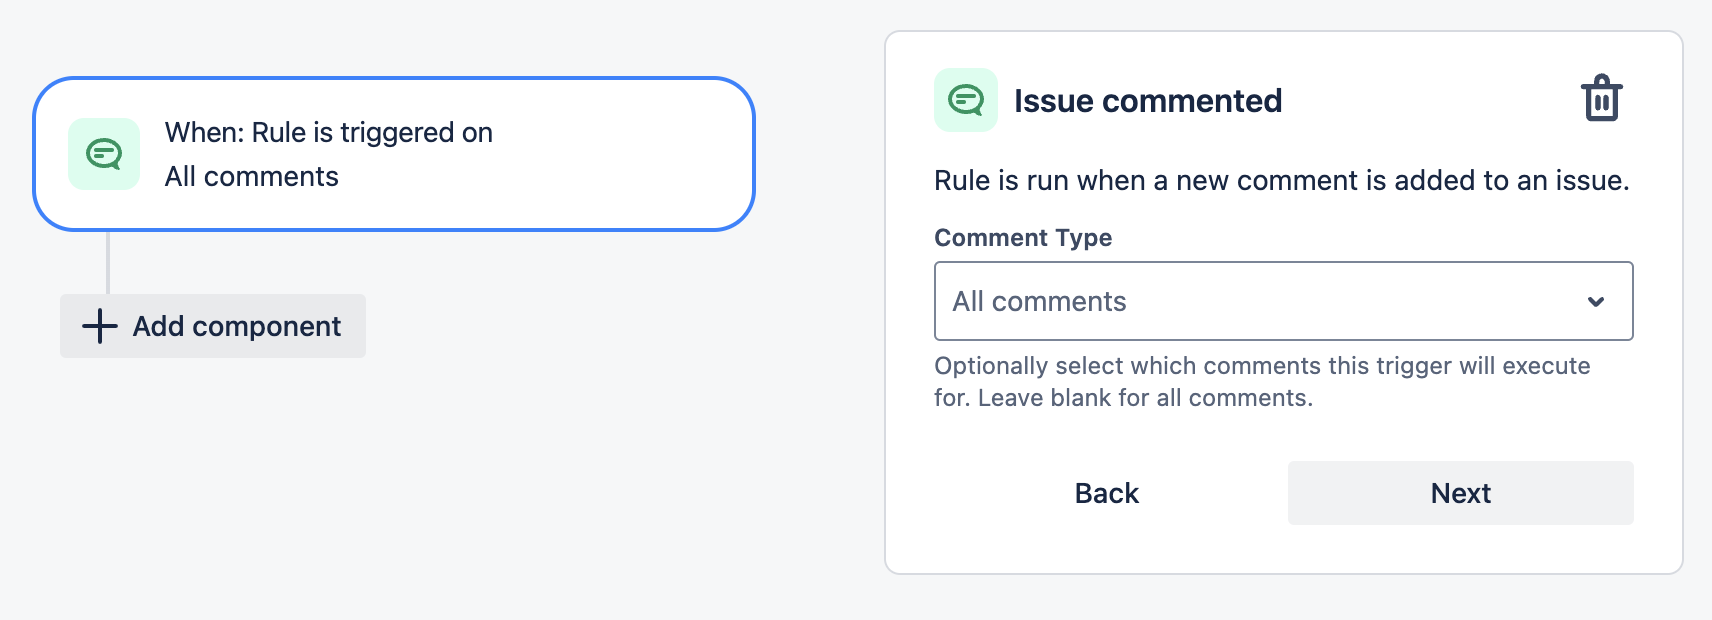Select the All comments text on the trigger card

(251, 176)
